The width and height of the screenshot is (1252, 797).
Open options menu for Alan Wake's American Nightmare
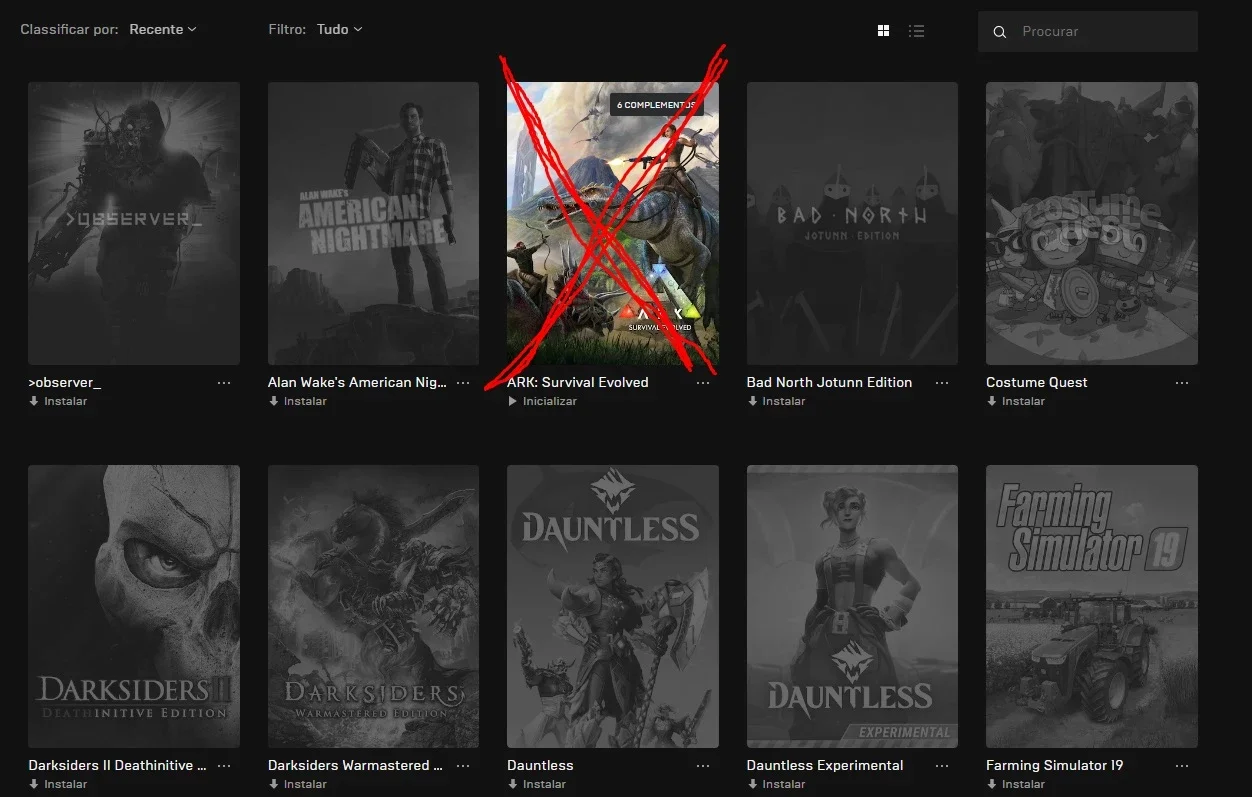coord(463,383)
